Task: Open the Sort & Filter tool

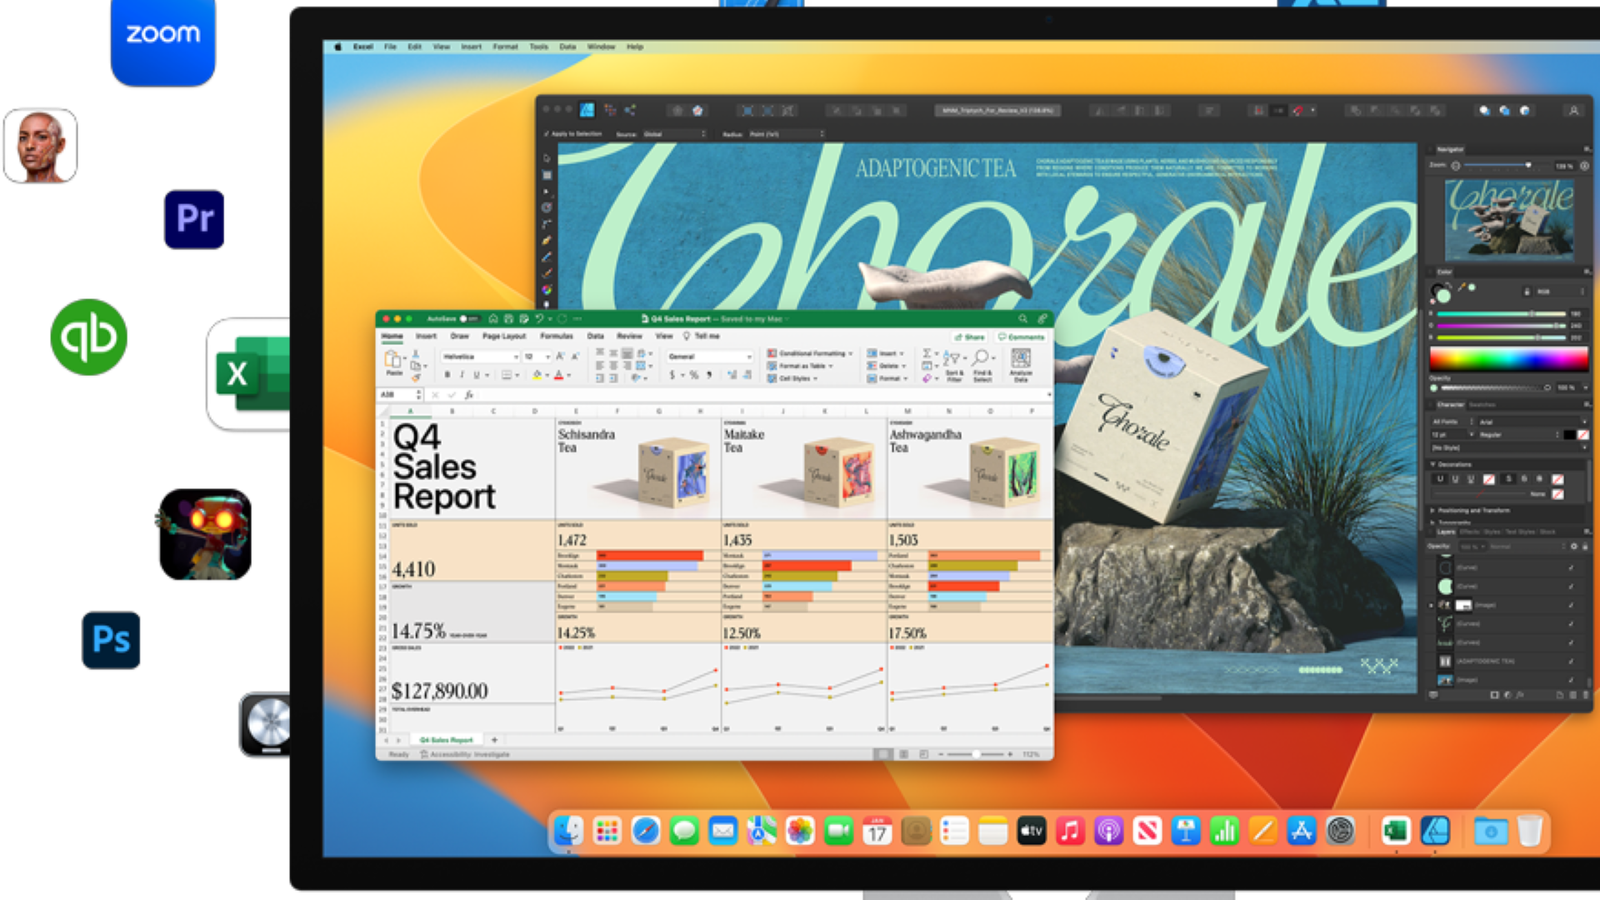Action: point(953,362)
